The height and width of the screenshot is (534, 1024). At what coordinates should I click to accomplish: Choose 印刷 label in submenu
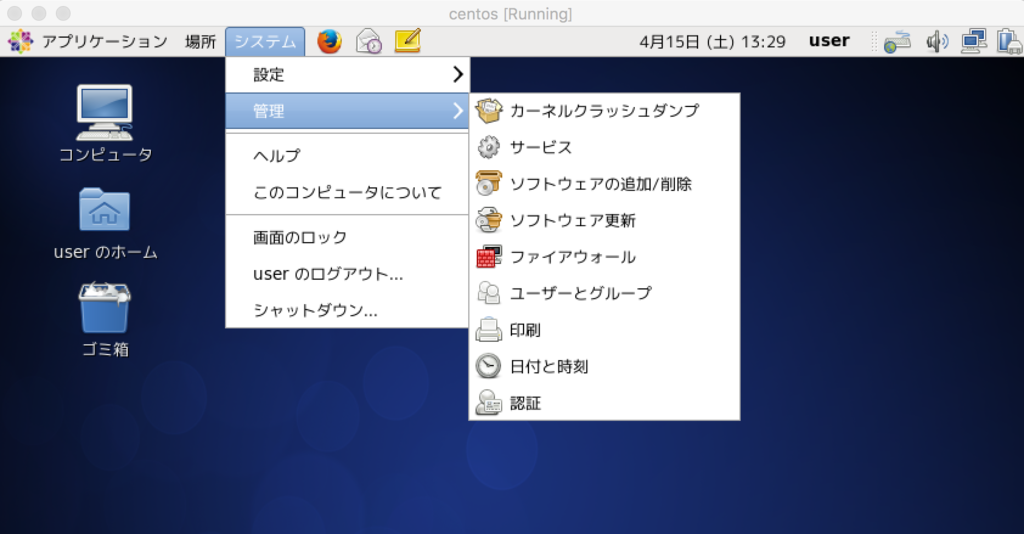pyautogui.click(x=525, y=330)
